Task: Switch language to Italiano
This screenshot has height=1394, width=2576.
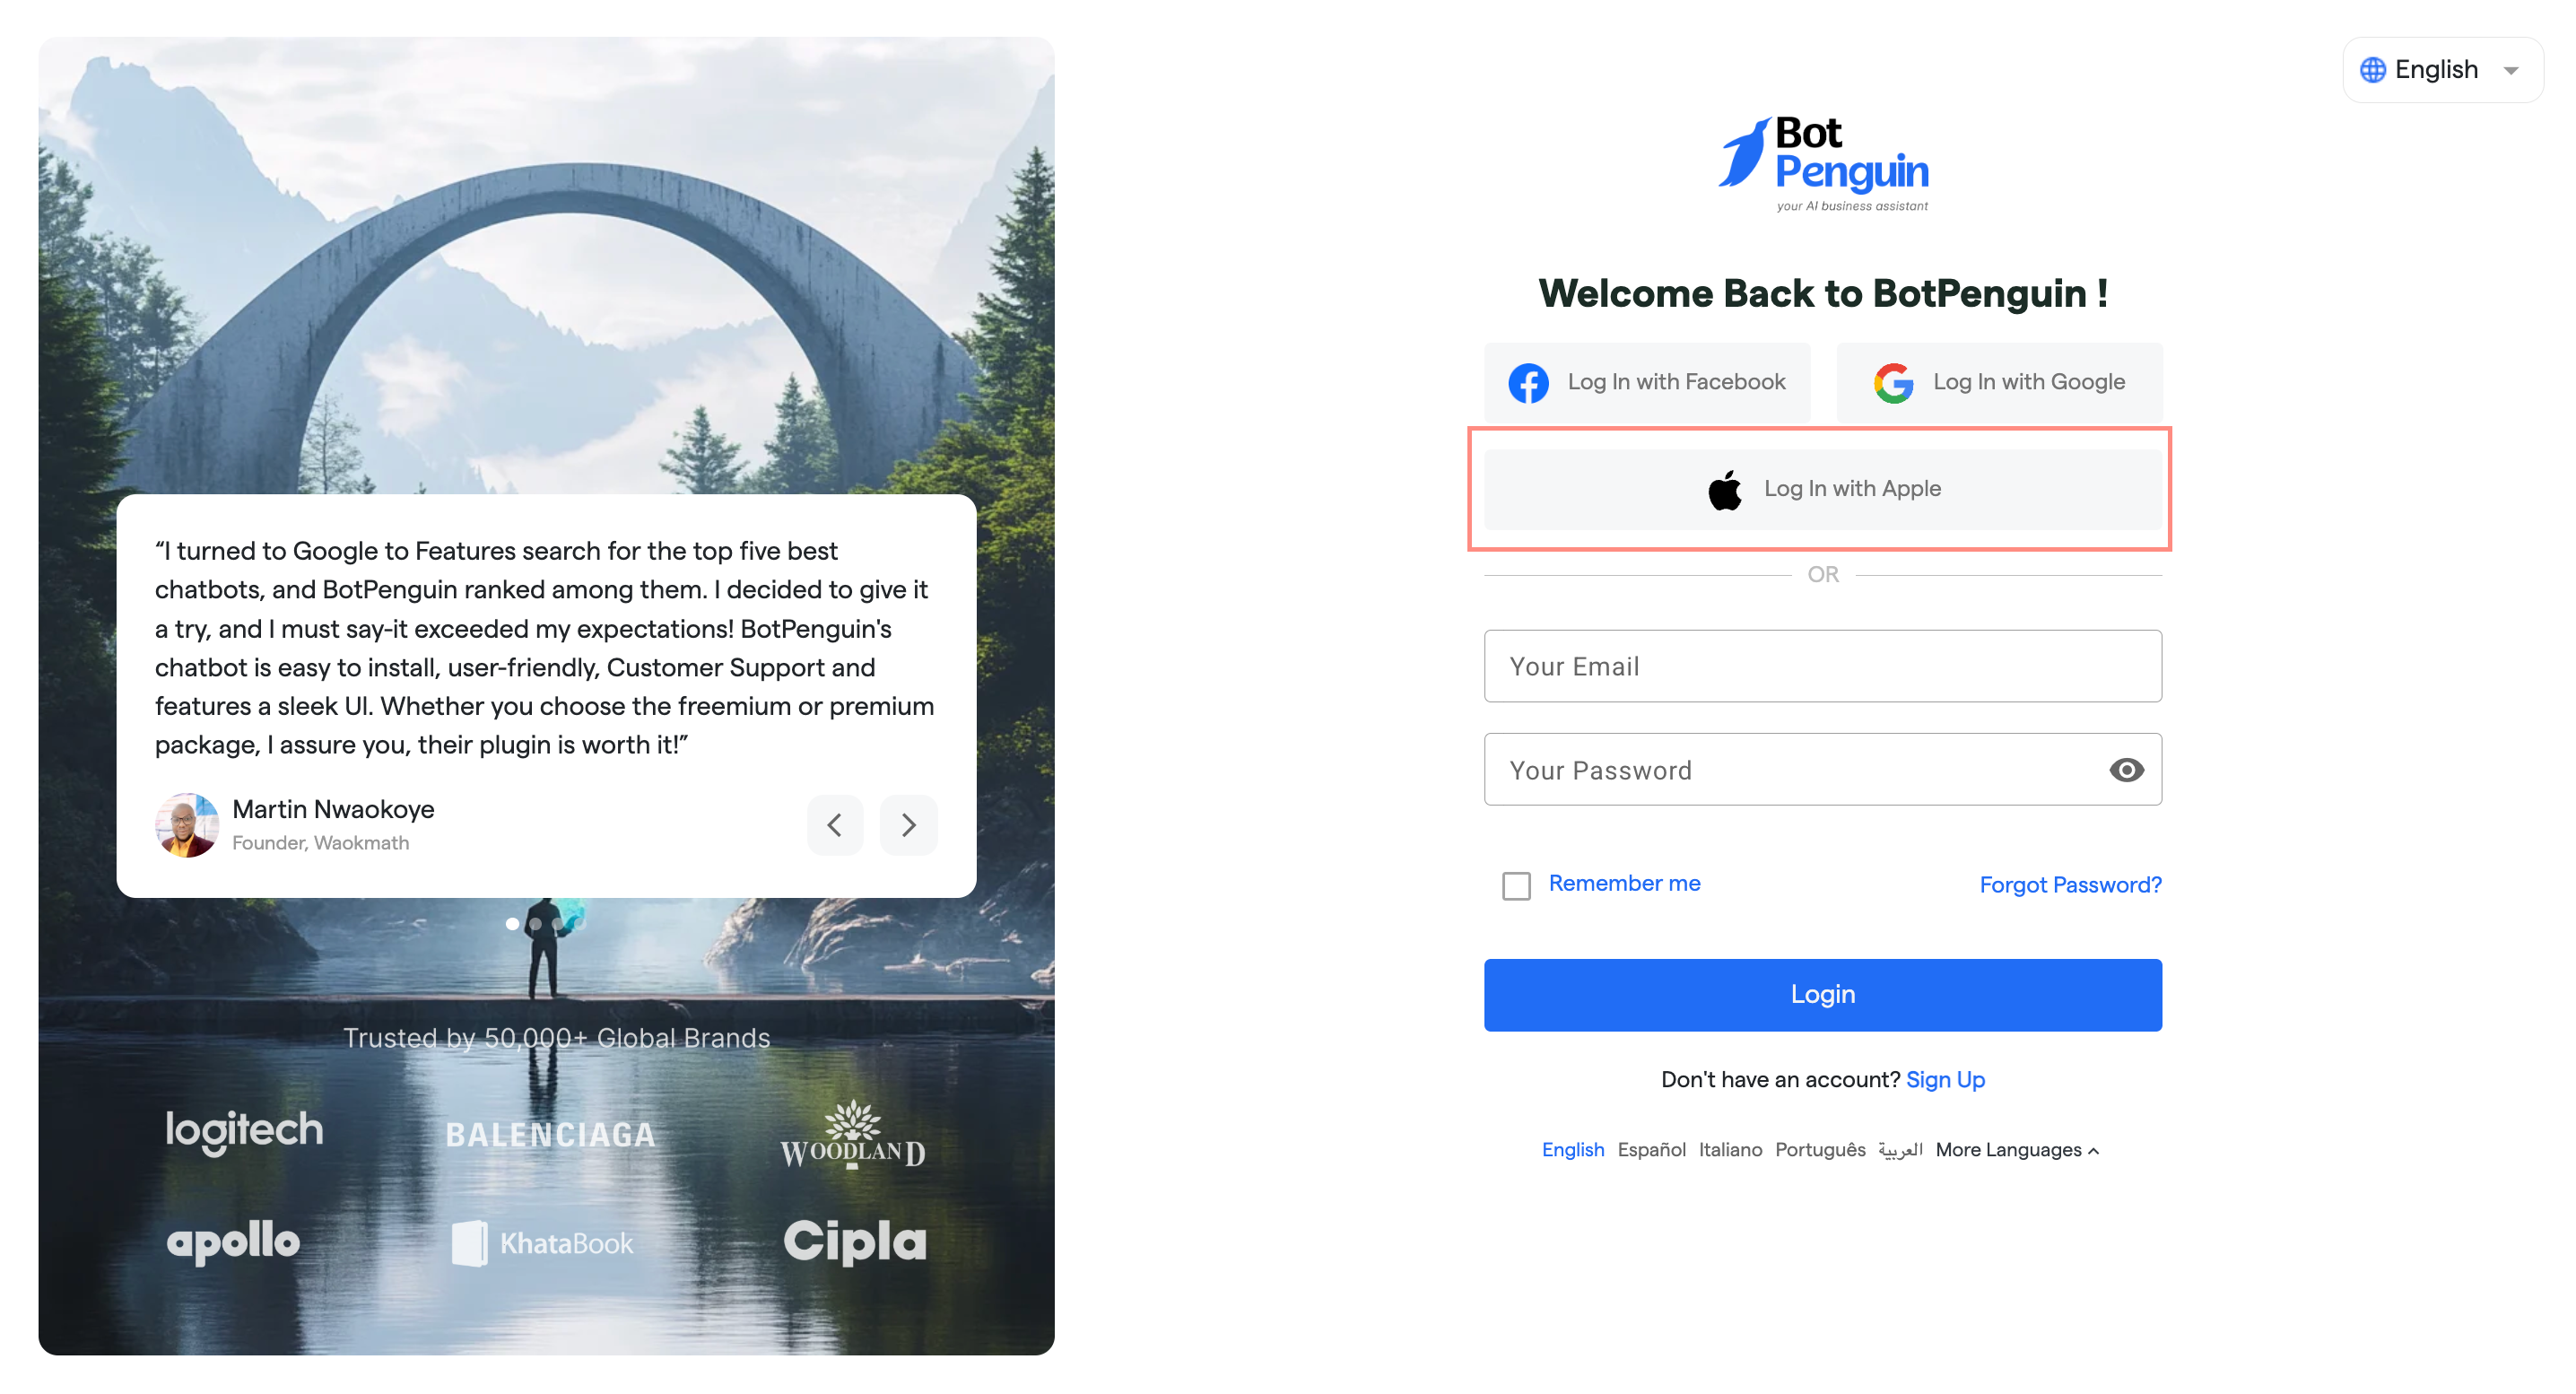Action: click(1730, 1150)
